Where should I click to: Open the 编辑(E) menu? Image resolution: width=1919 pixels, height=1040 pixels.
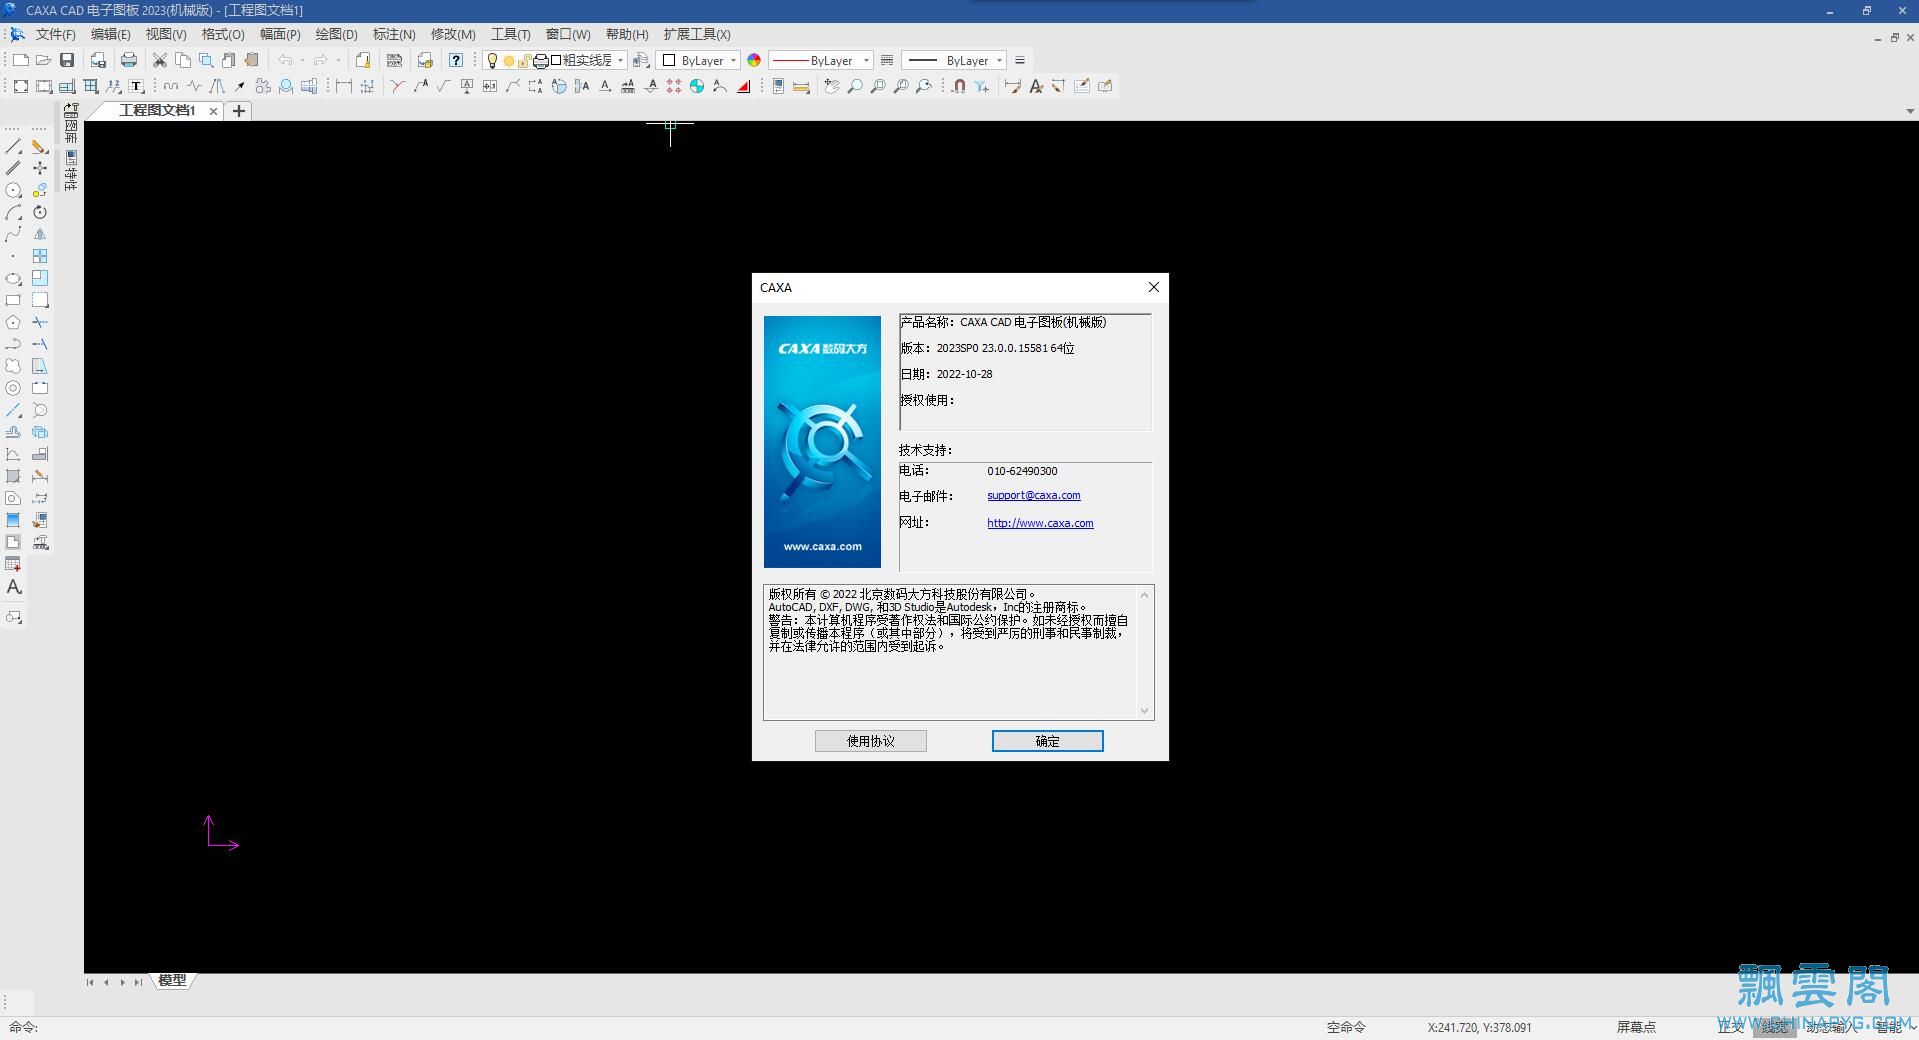110,34
